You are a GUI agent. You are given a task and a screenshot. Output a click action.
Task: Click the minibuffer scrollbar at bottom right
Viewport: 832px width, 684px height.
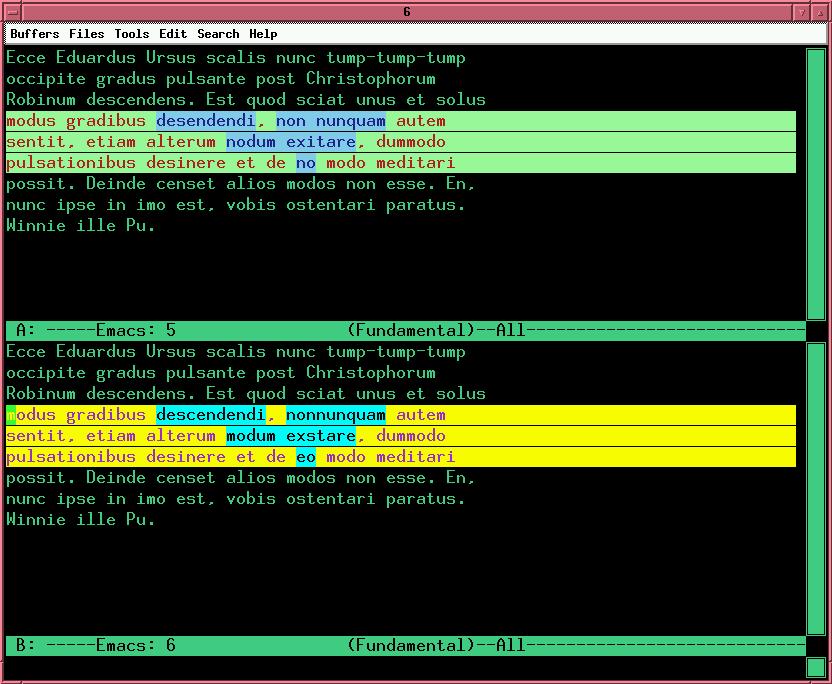tap(815, 666)
